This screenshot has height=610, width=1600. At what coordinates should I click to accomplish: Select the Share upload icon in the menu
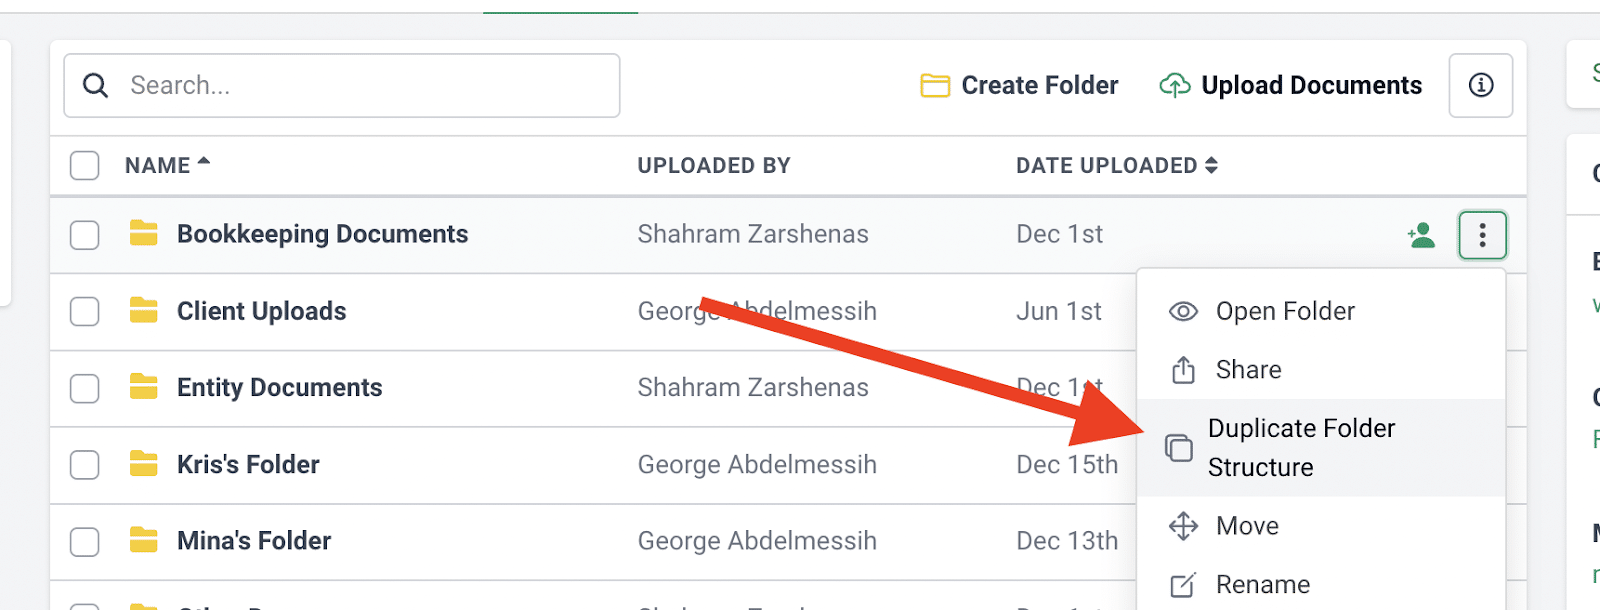click(x=1184, y=369)
